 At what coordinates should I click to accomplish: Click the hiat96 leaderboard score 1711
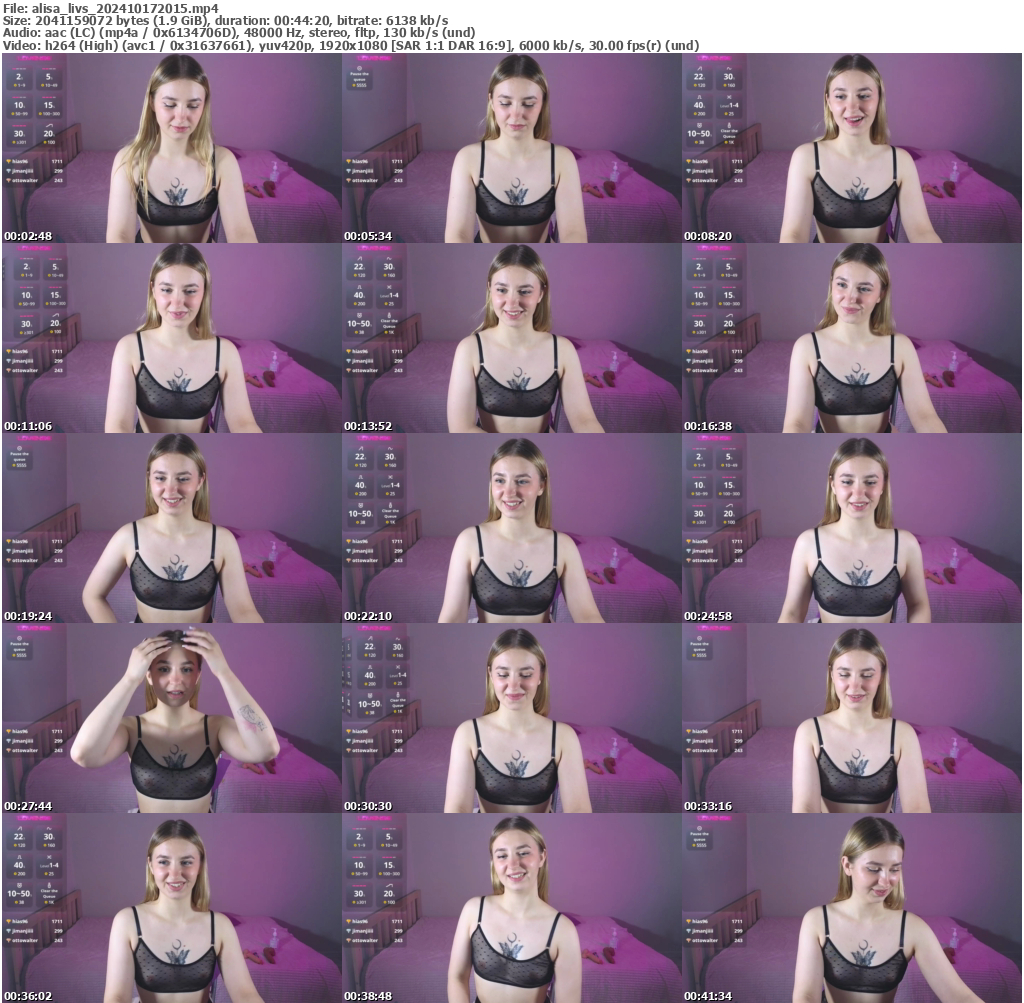point(58,160)
